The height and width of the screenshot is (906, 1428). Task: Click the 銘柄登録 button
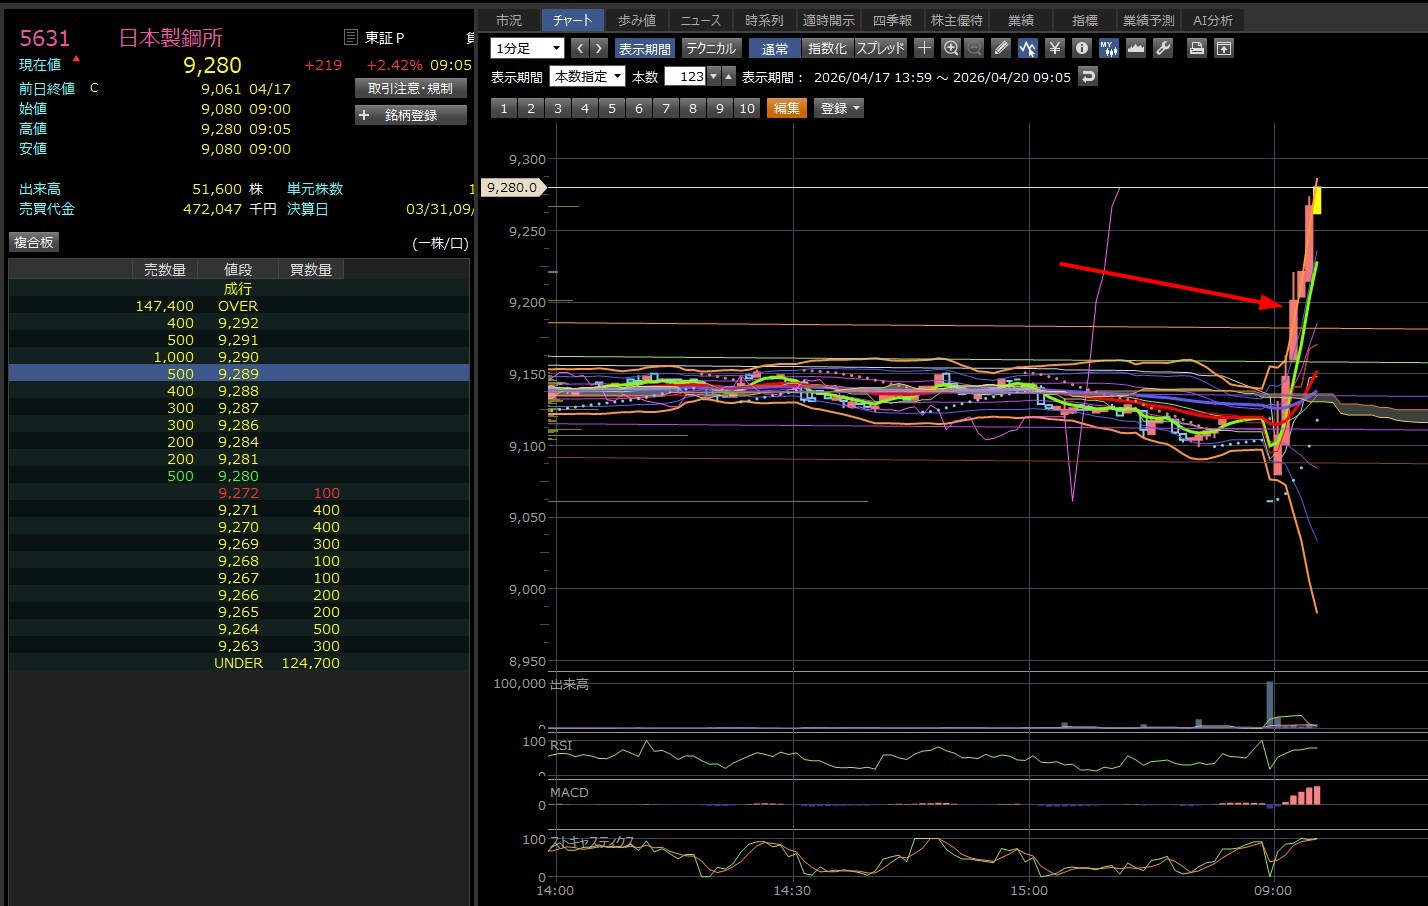click(411, 115)
